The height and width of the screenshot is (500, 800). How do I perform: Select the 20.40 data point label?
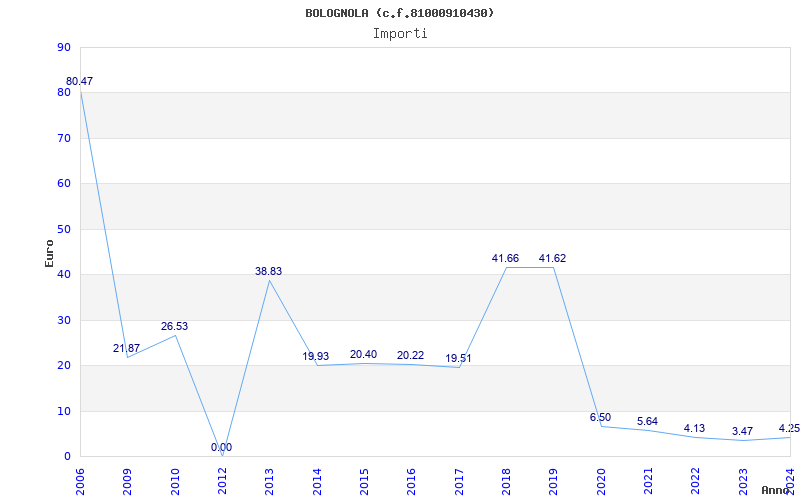[x=363, y=355]
